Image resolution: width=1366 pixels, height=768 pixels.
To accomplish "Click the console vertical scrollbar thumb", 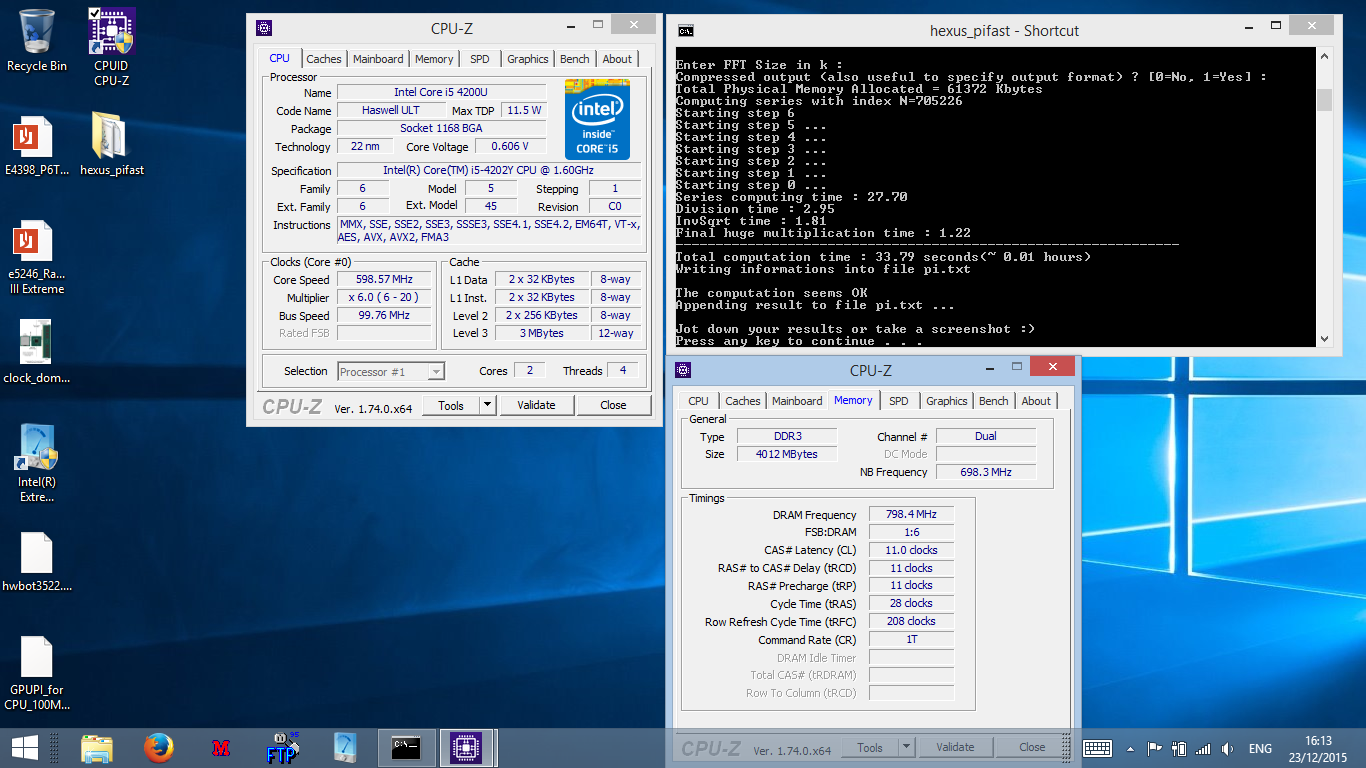I will [x=1324, y=100].
